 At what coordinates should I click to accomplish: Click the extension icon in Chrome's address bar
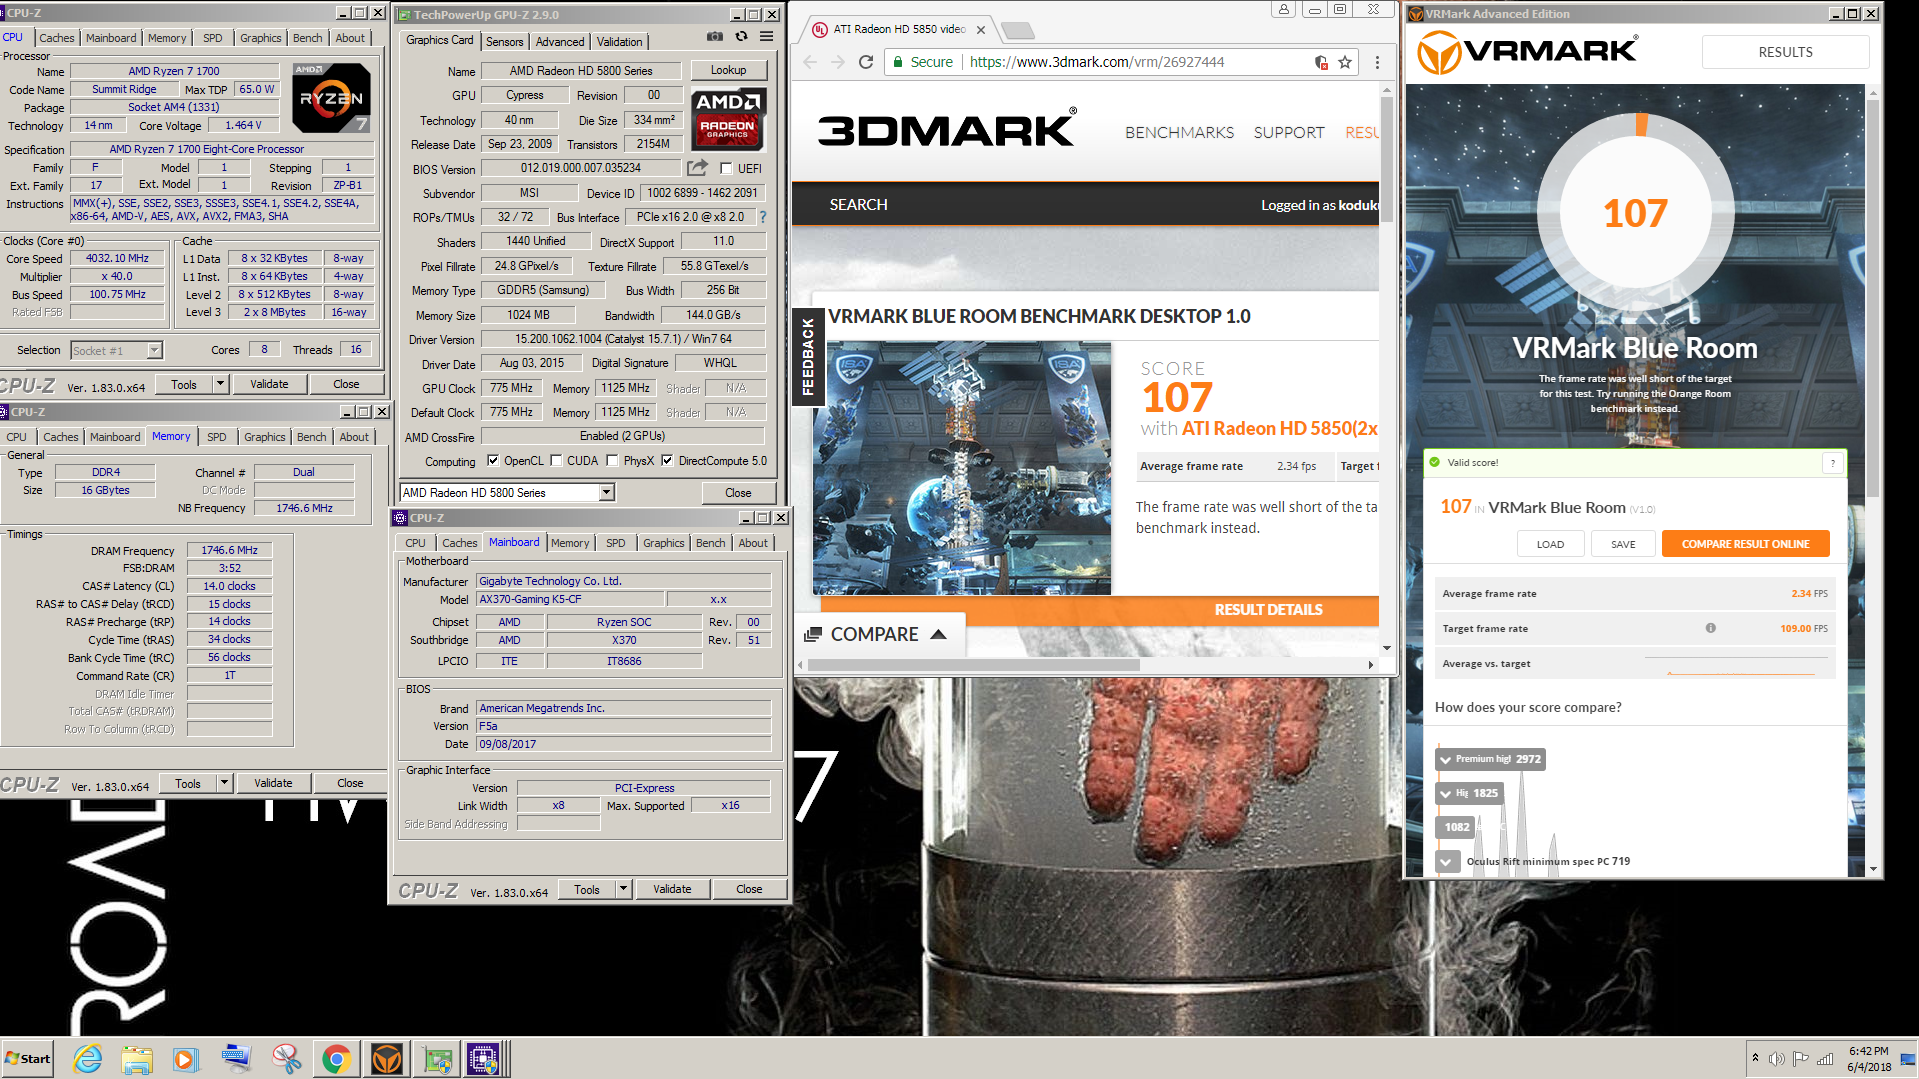1321,62
